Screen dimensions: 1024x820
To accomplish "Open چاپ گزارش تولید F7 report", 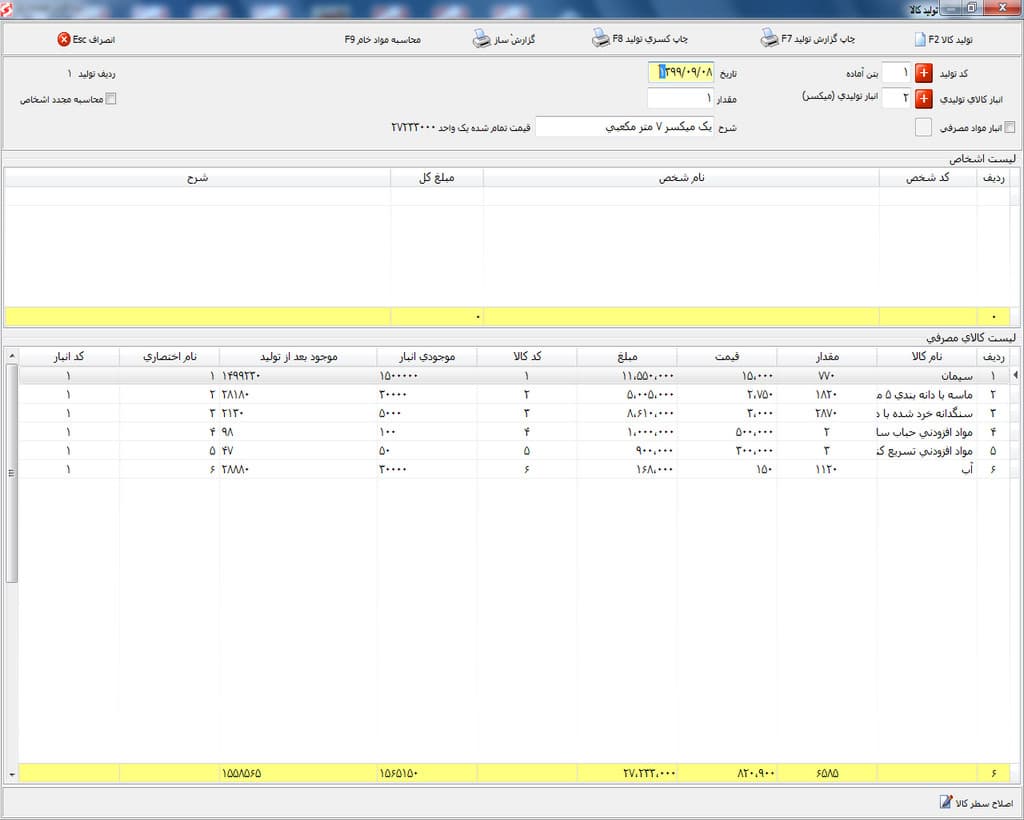I will (818, 39).
